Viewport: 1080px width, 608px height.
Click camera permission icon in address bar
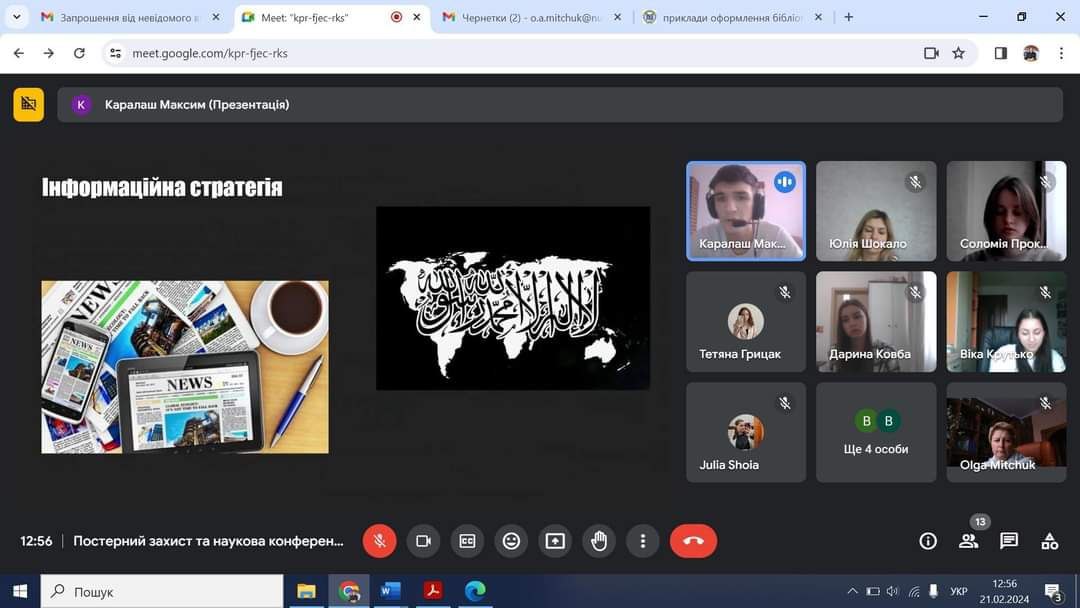tap(931, 53)
